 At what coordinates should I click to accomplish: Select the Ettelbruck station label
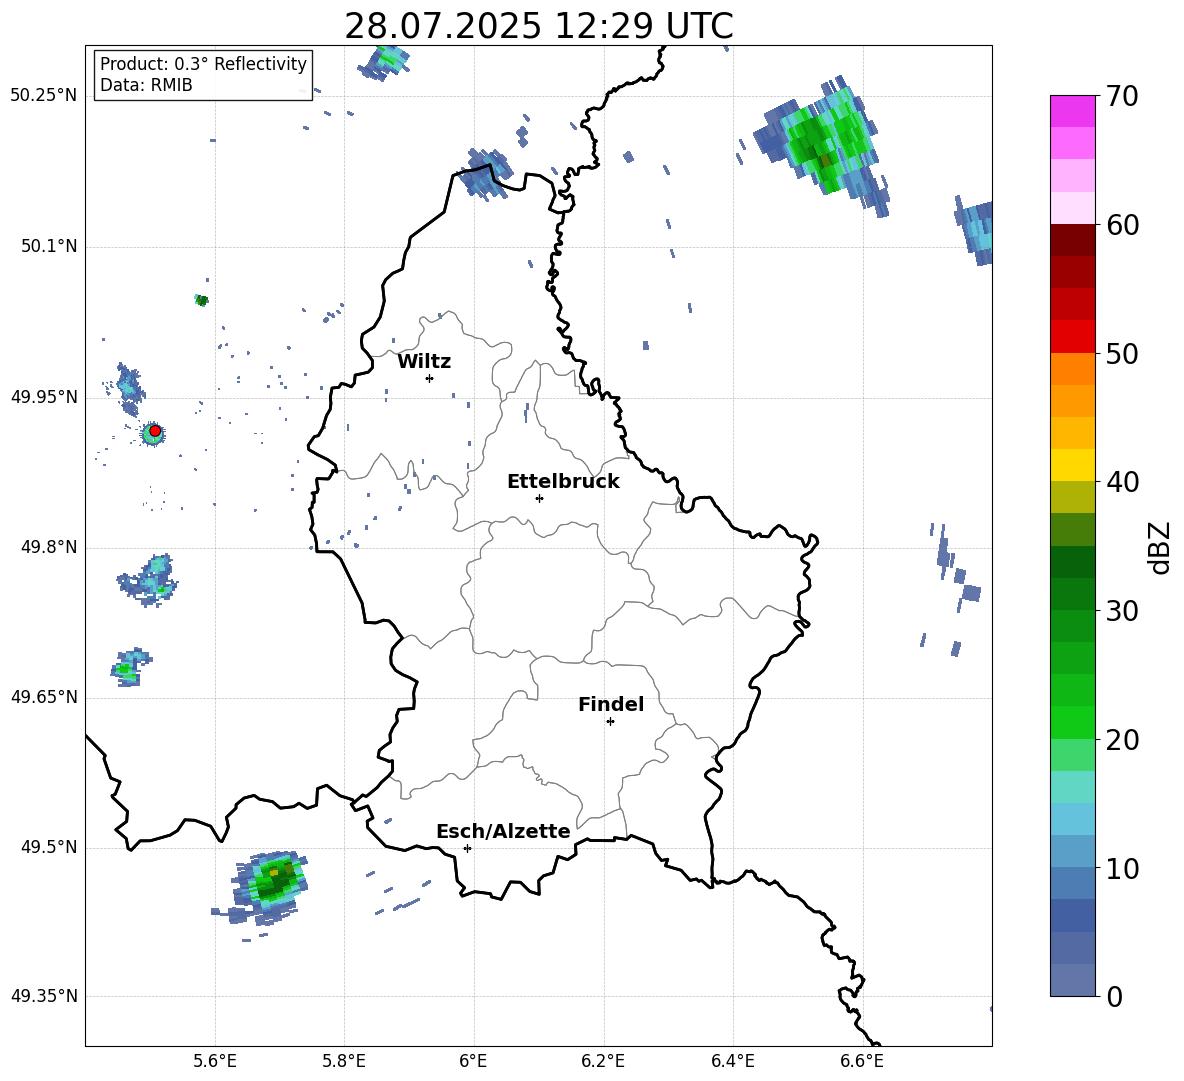point(563,482)
